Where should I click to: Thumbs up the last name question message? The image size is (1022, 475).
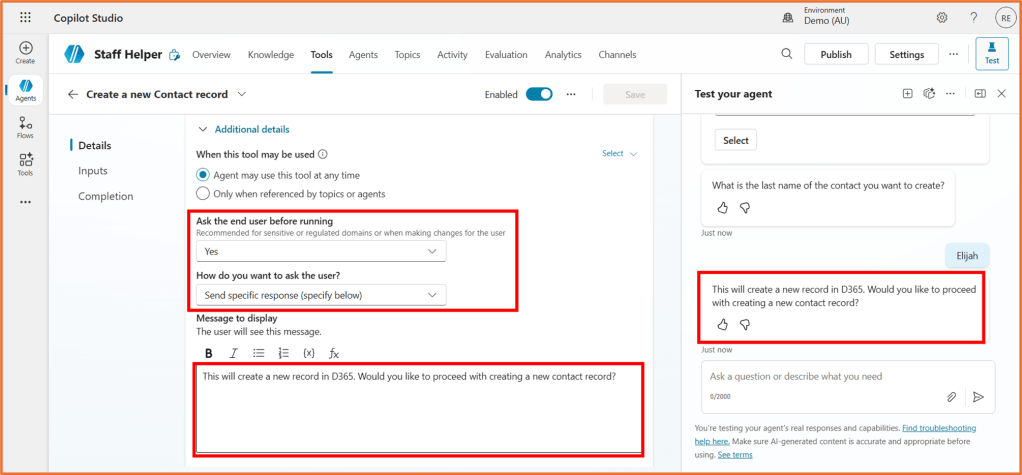(722, 208)
